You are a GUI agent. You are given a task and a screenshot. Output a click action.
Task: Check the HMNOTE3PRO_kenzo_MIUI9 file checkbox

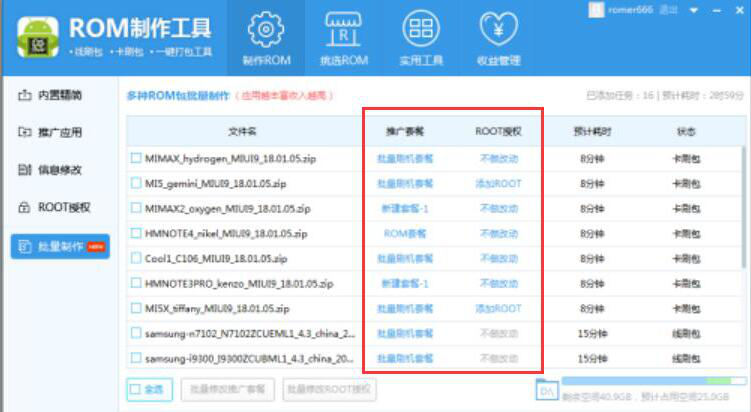(x=136, y=283)
